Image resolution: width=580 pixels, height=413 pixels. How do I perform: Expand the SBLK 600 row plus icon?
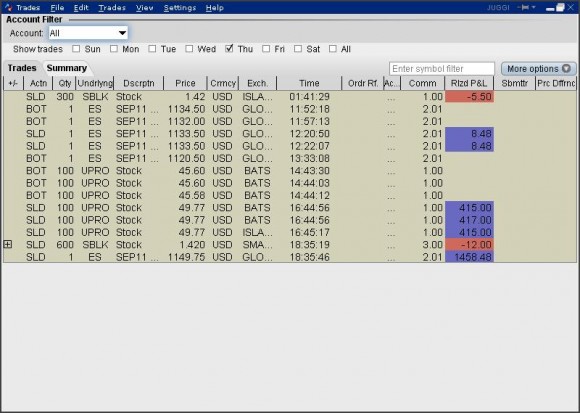7,244
